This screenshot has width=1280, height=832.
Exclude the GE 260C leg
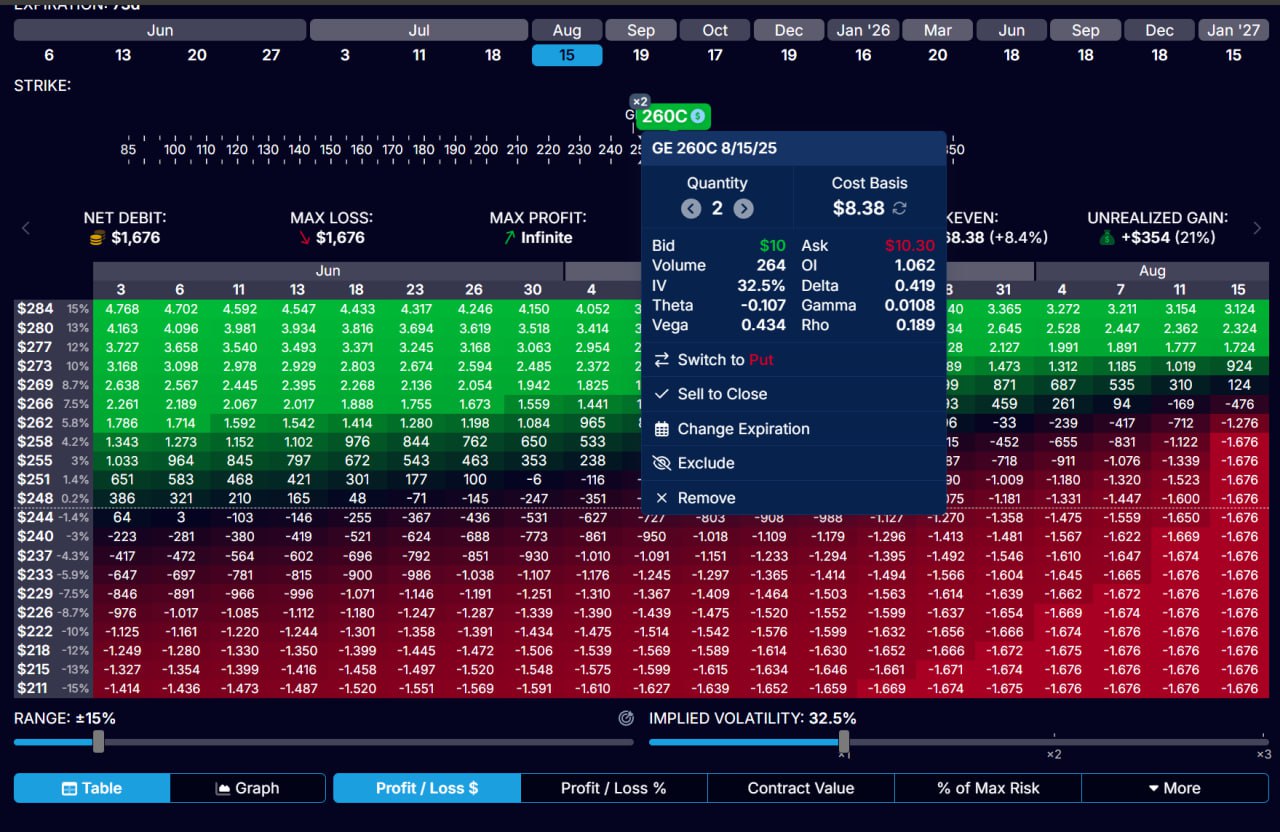[705, 463]
